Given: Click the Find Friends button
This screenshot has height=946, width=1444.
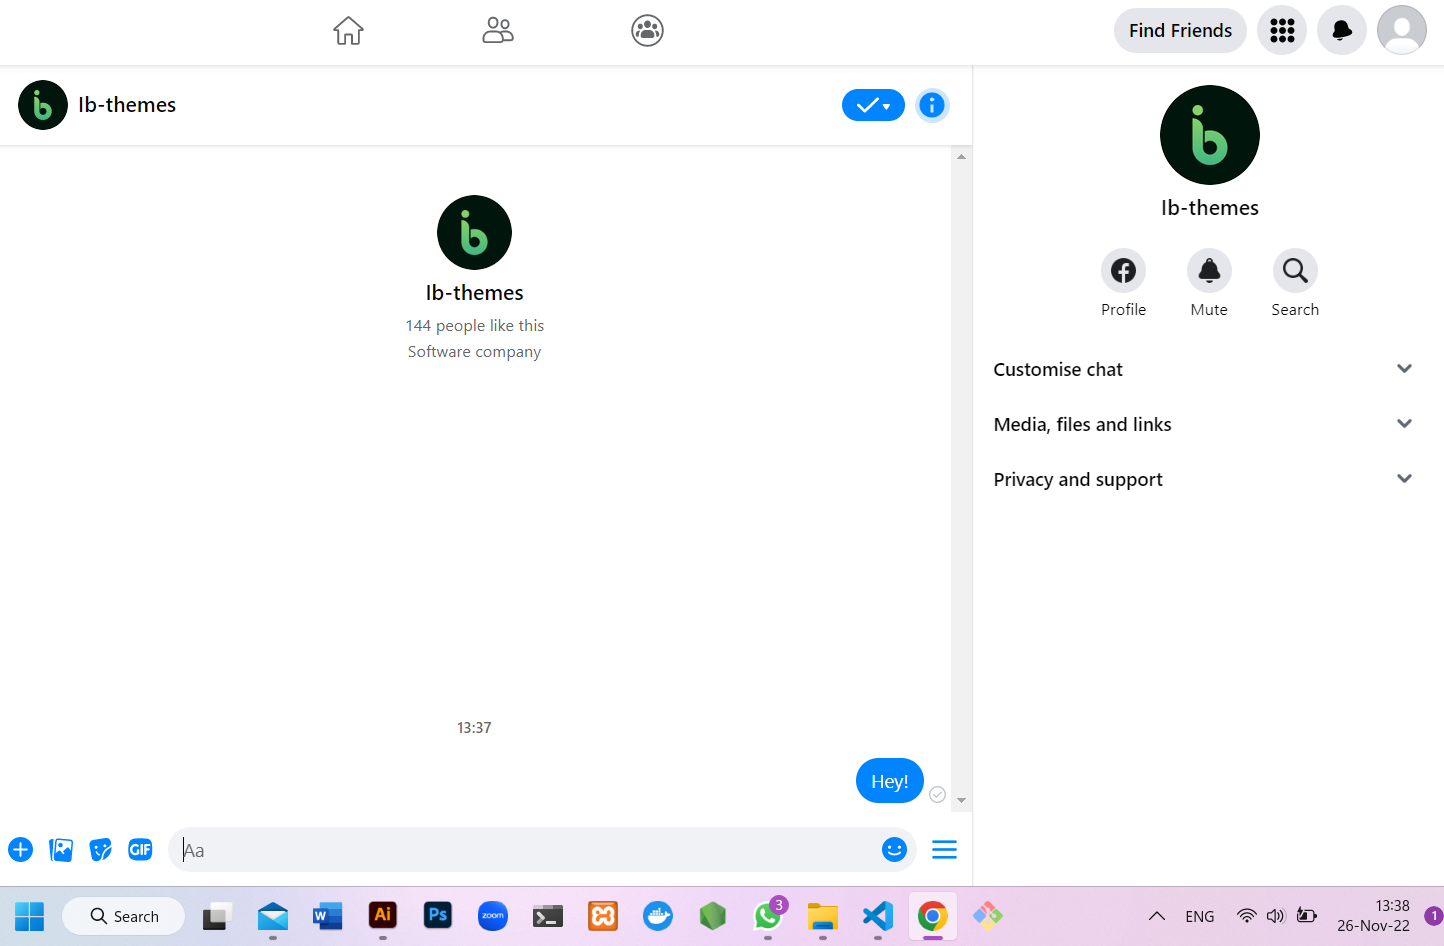Looking at the screenshot, I should coord(1180,30).
